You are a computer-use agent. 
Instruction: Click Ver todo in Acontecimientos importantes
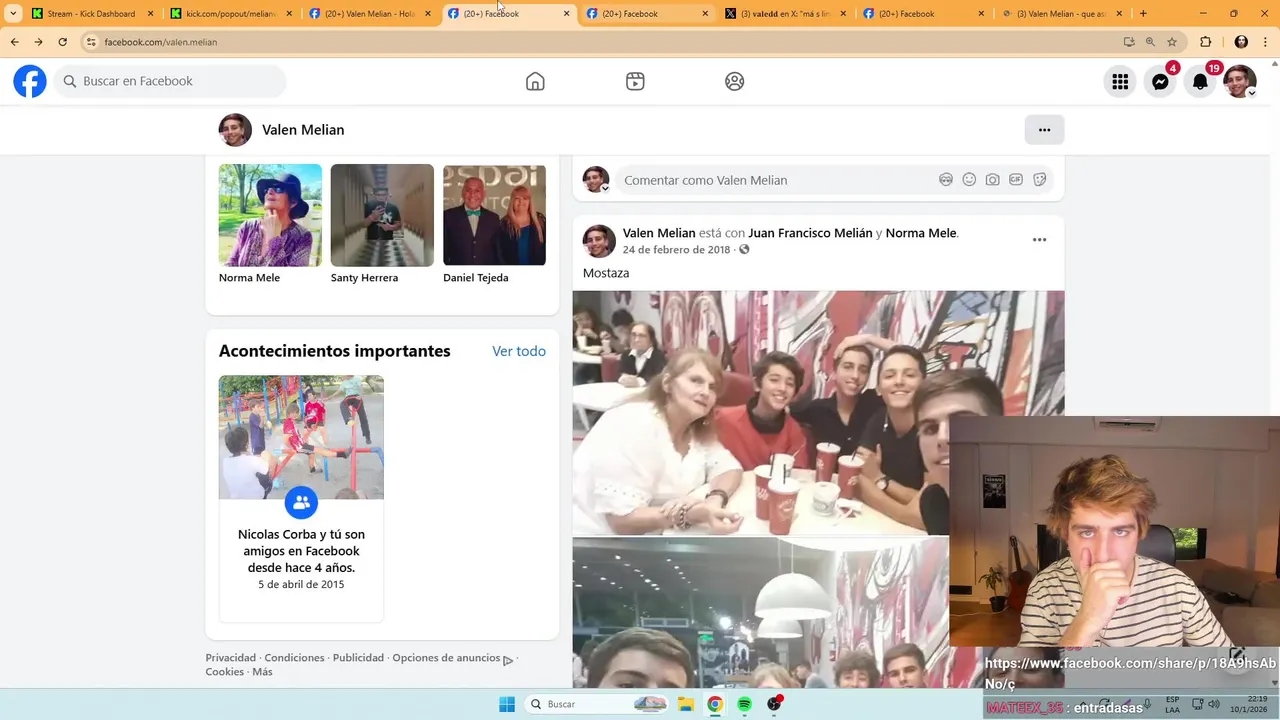coord(519,351)
